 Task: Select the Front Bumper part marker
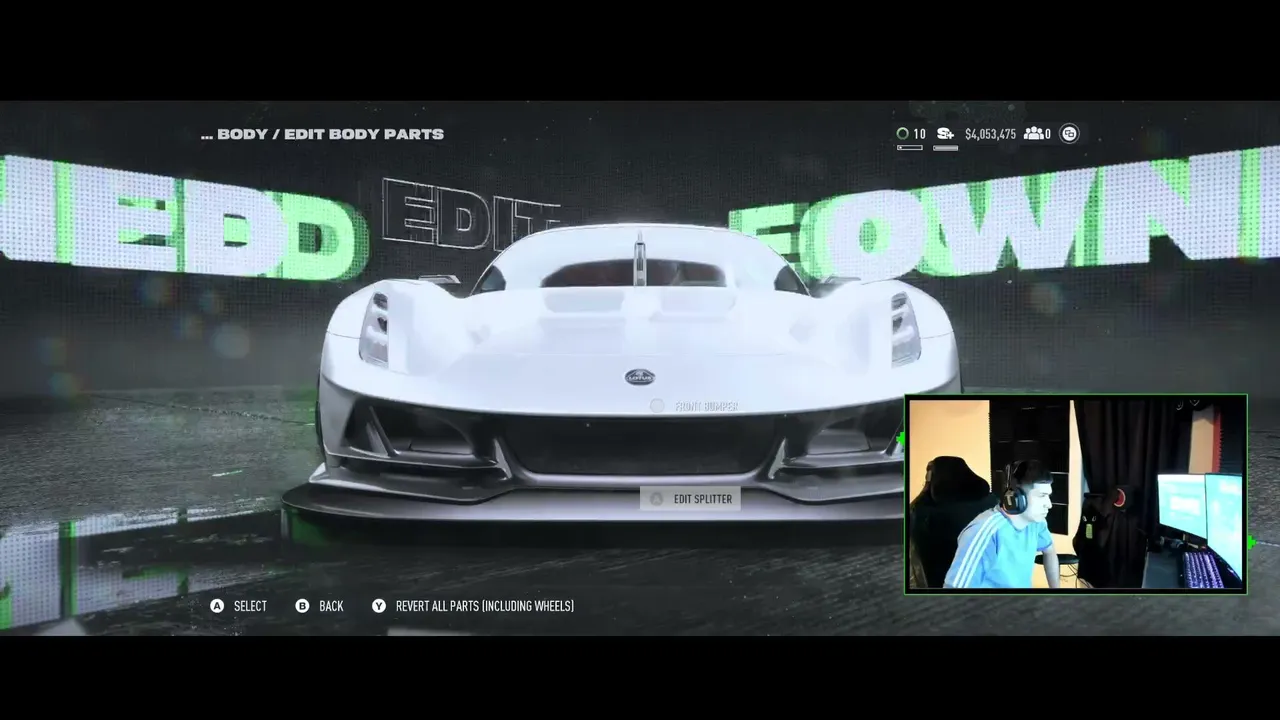tap(657, 406)
